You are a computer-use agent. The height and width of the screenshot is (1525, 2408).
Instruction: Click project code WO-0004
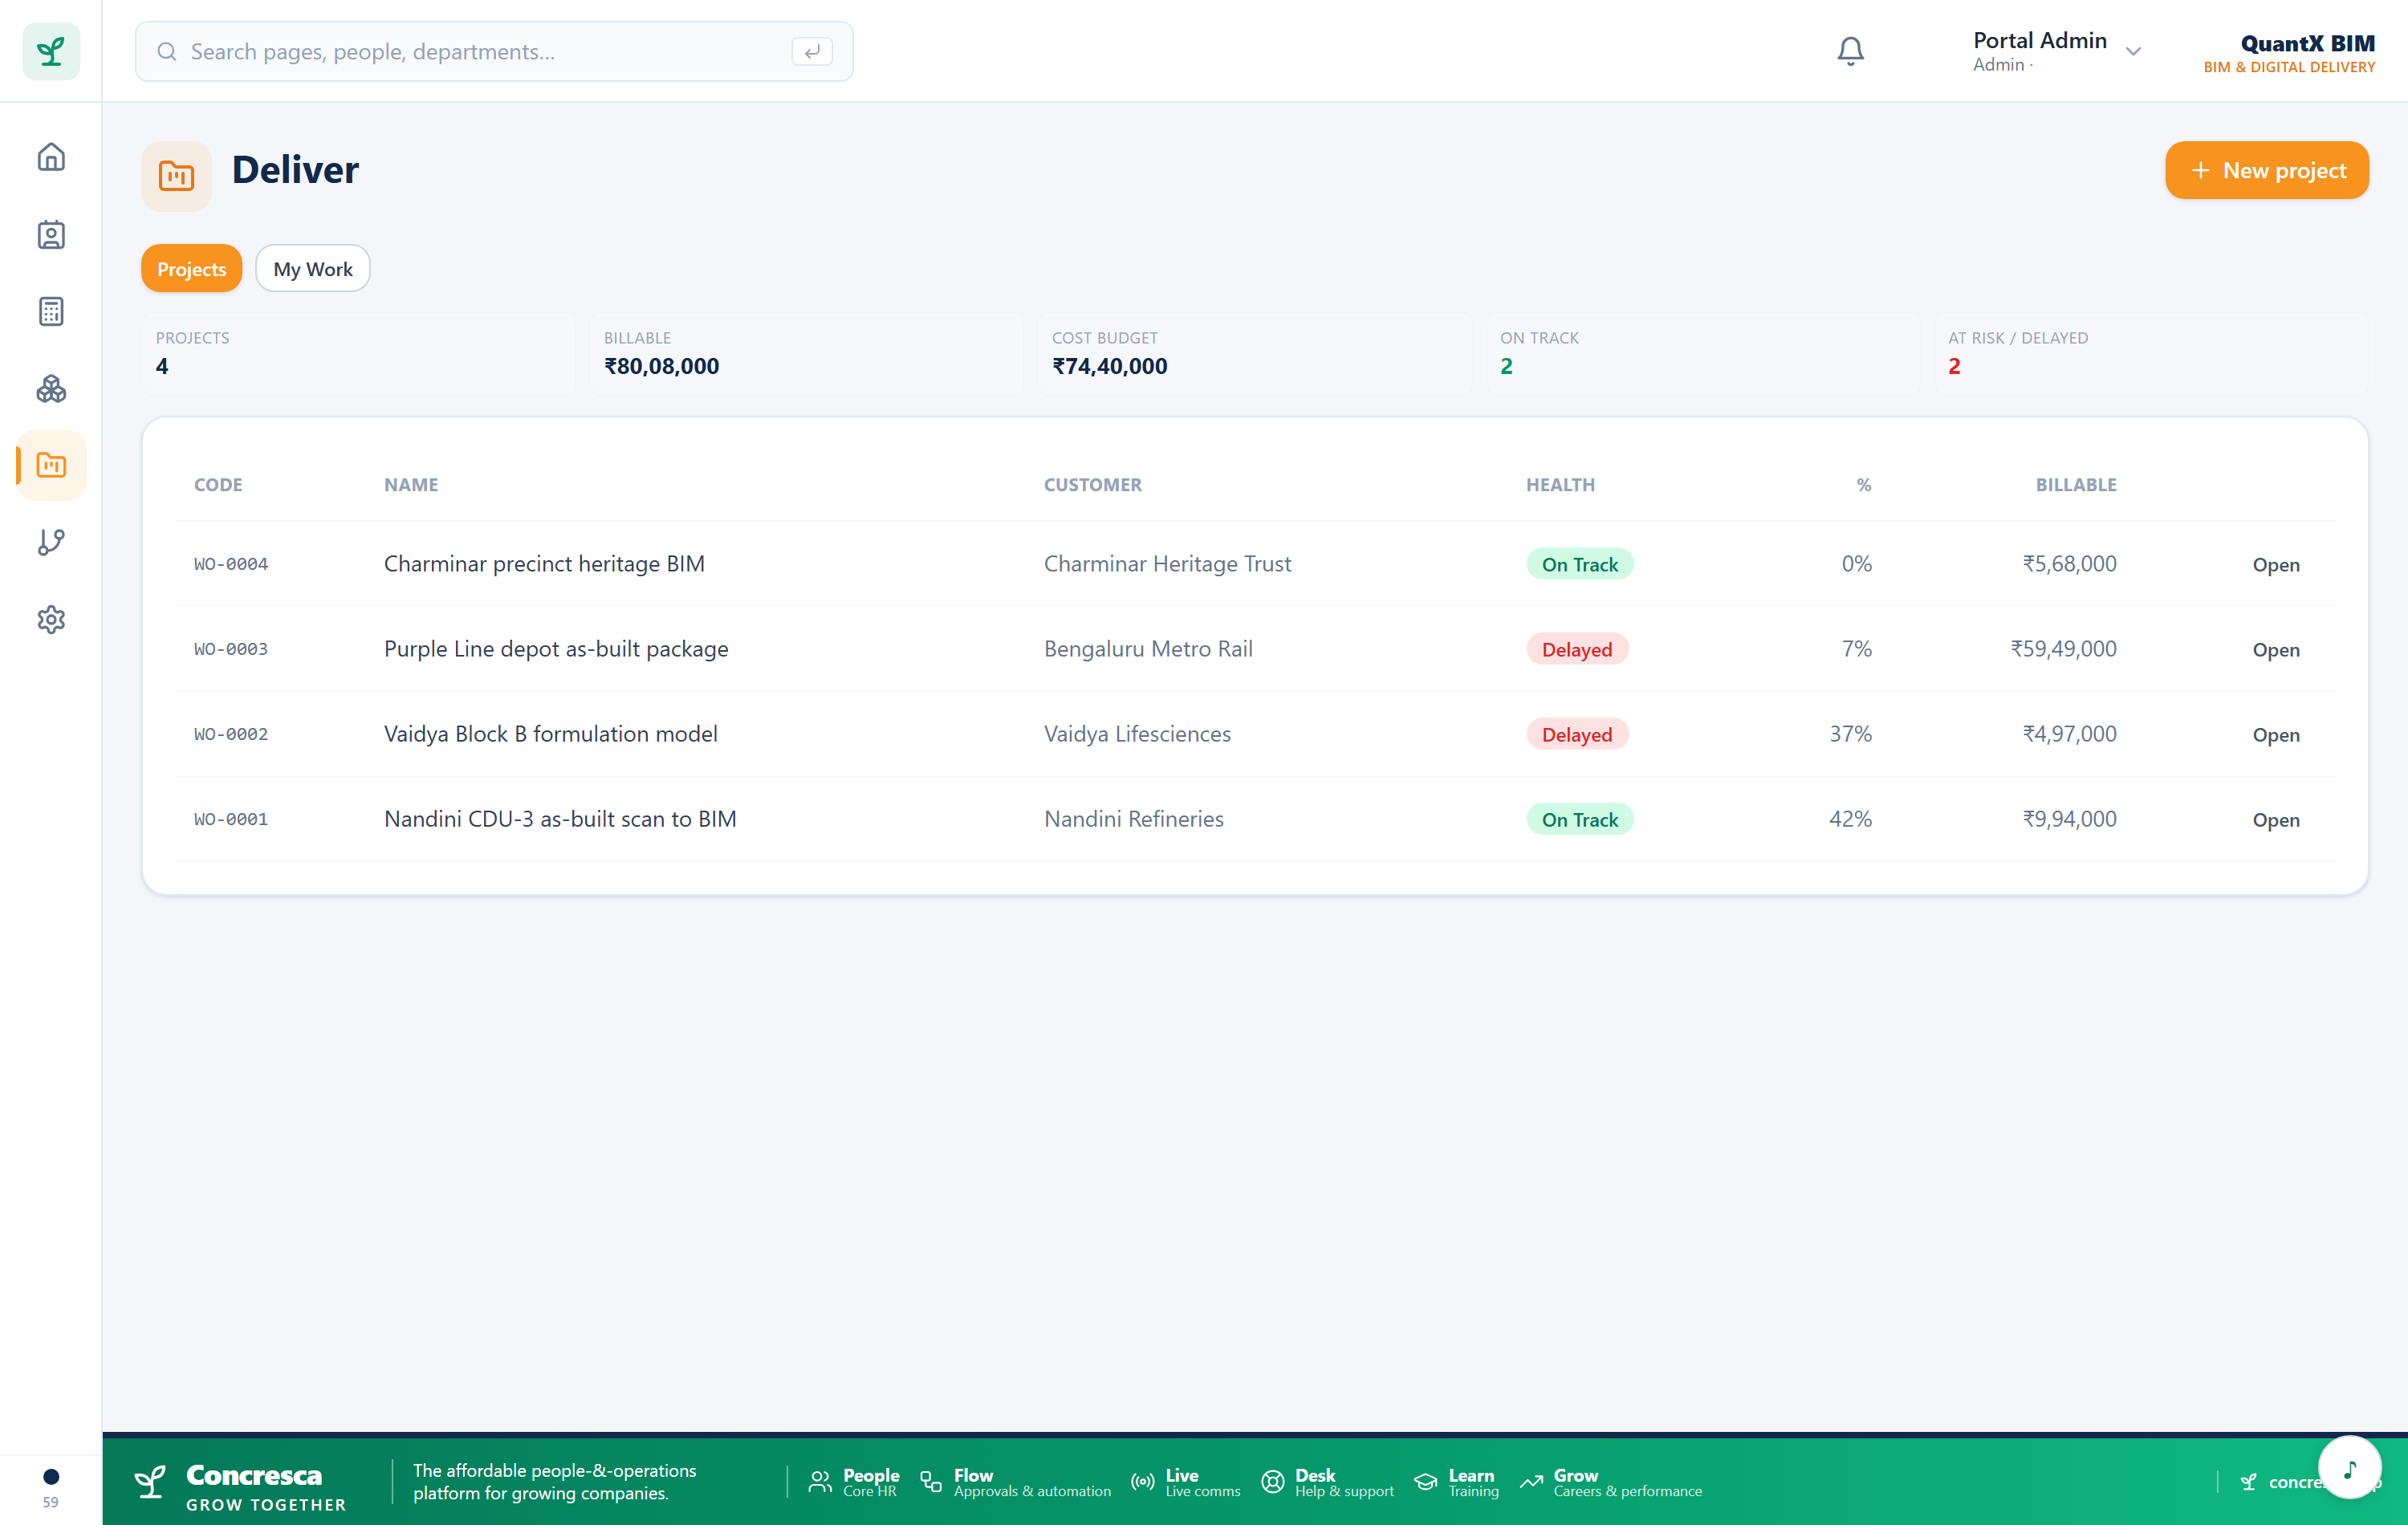231,564
